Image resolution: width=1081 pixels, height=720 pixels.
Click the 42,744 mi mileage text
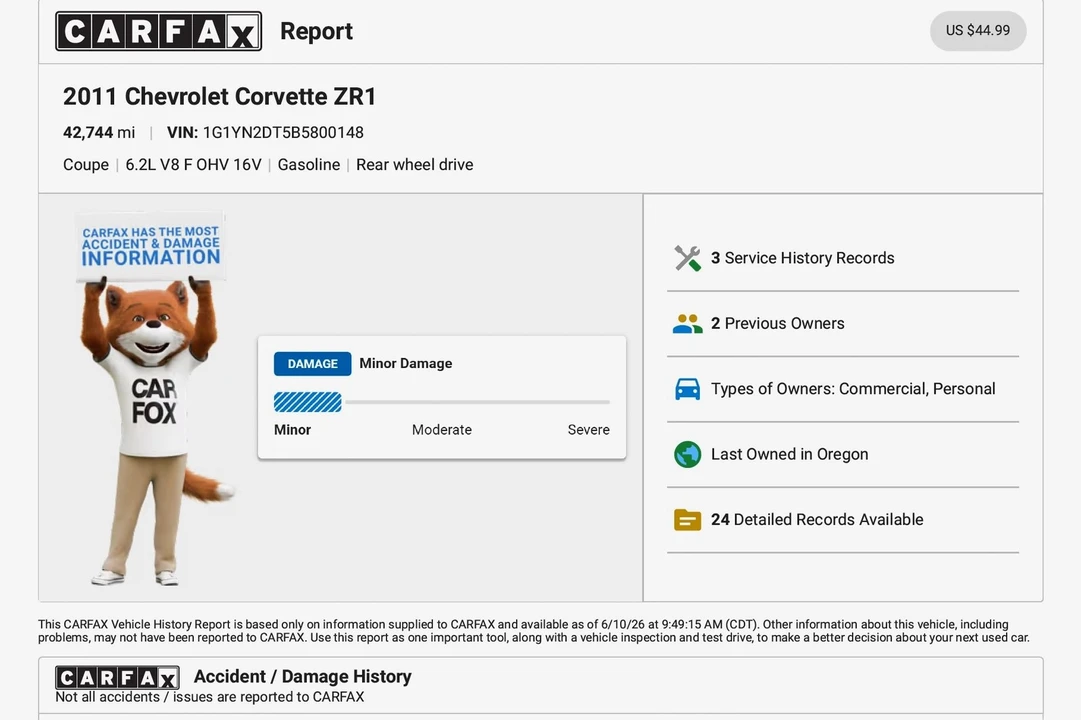99,132
